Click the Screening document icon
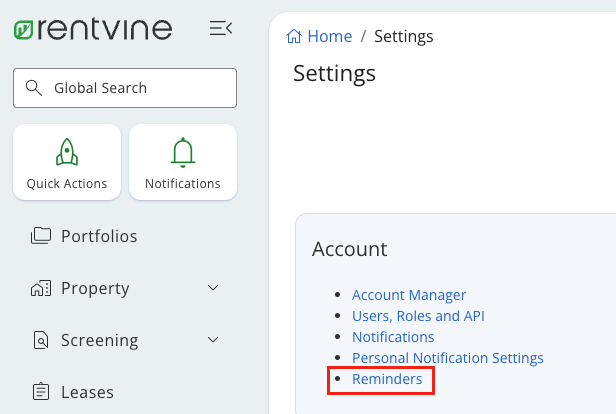 coord(41,341)
